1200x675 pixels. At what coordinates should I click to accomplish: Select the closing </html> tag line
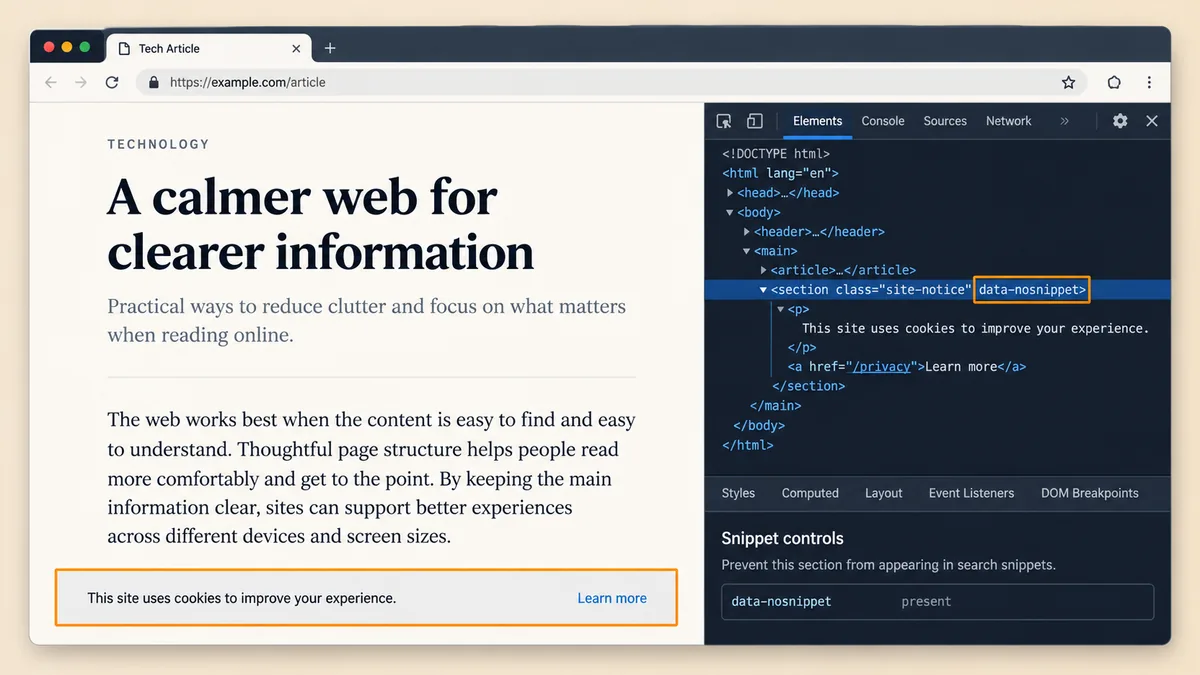coord(748,445)
